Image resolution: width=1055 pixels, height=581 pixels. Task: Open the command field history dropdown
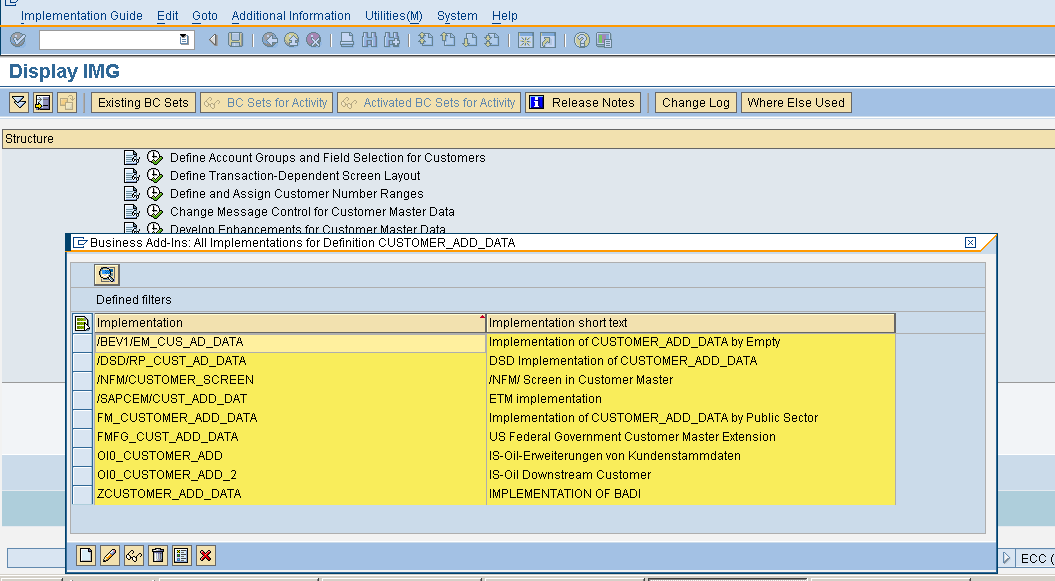coord(182,41)
